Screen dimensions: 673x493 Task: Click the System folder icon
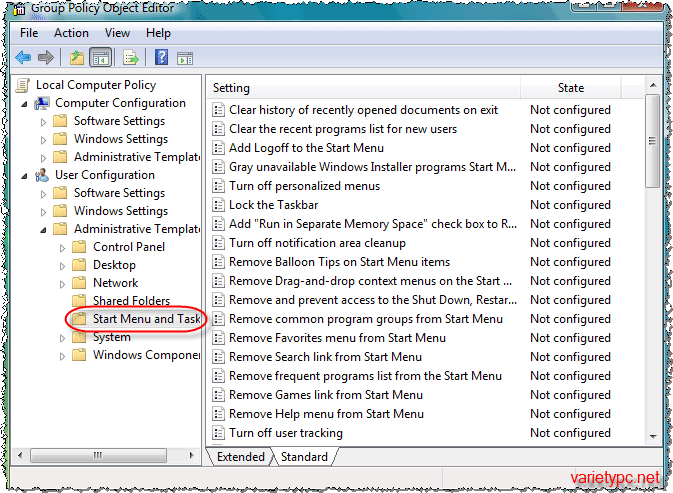[x=79, y=337]
